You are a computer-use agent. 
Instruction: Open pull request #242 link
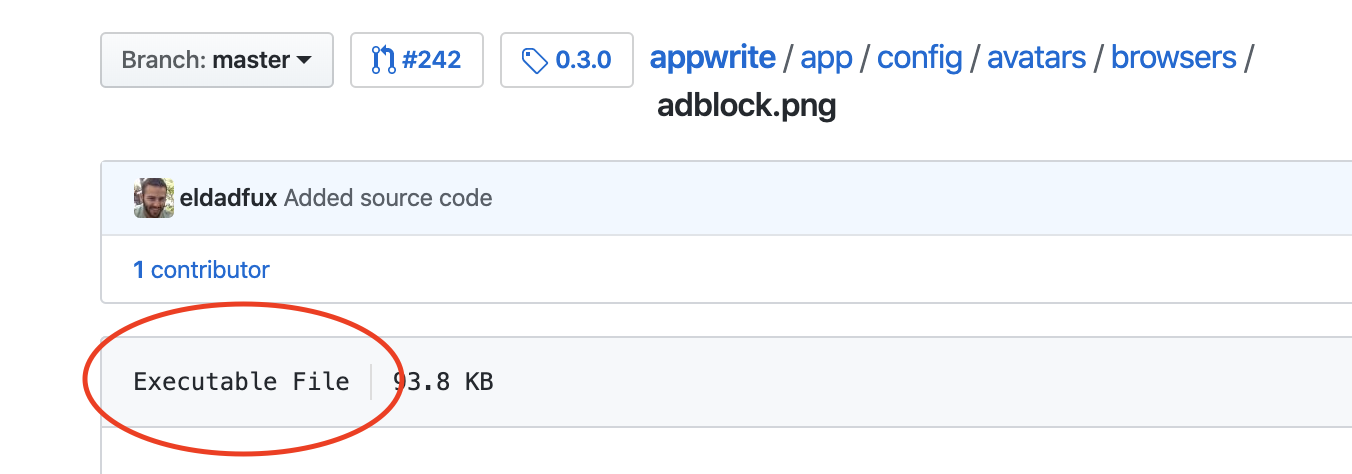coord(417,60)
